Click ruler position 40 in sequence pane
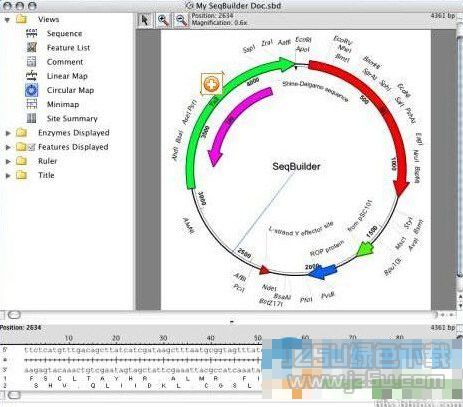 coord(211,338)
